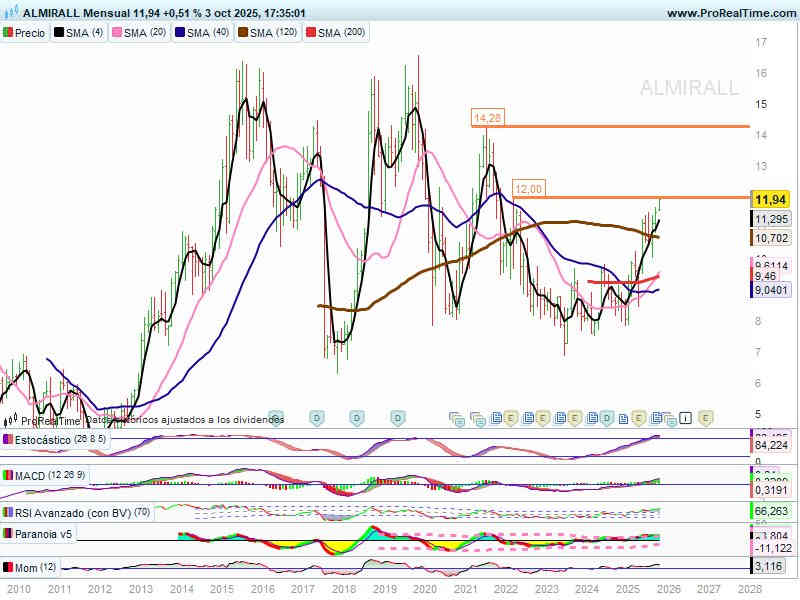Toggle the SMA (40) moving average legend
The image size is (800, 600).
point(202,33)
